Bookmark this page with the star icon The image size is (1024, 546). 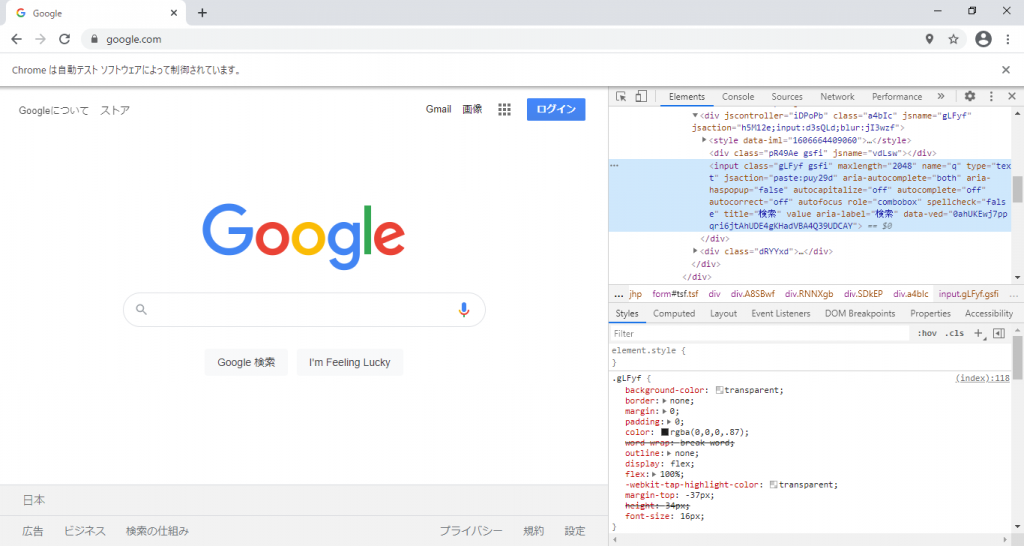point(953,39)
